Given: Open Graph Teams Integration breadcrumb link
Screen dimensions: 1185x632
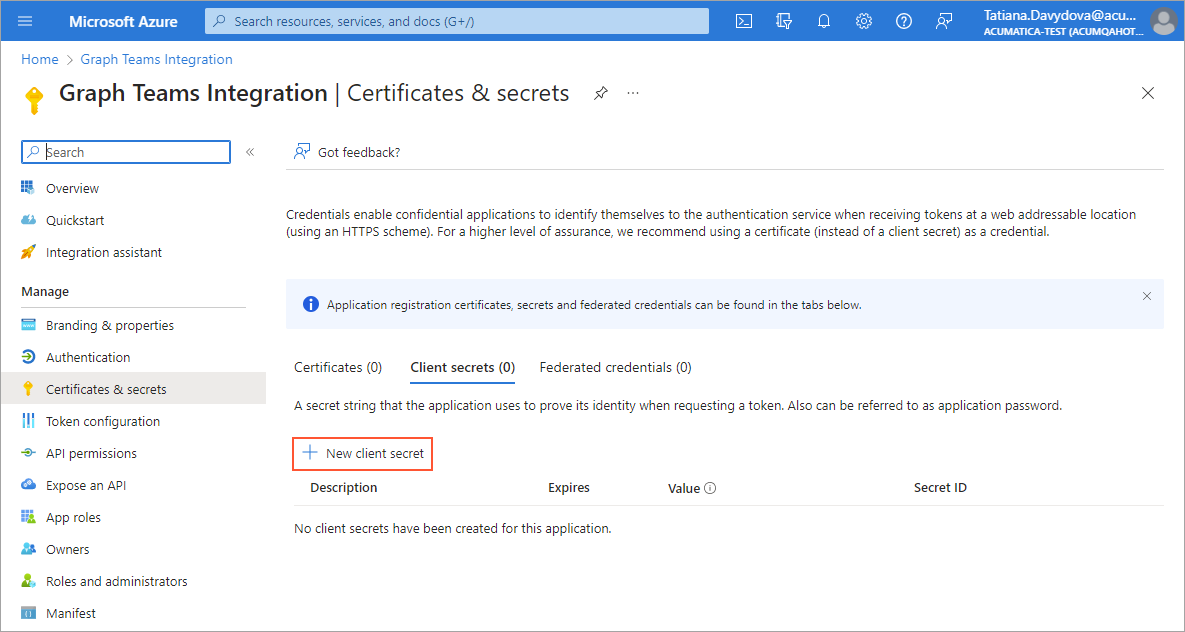Looking at the screenshot, I should pos(156,59).
